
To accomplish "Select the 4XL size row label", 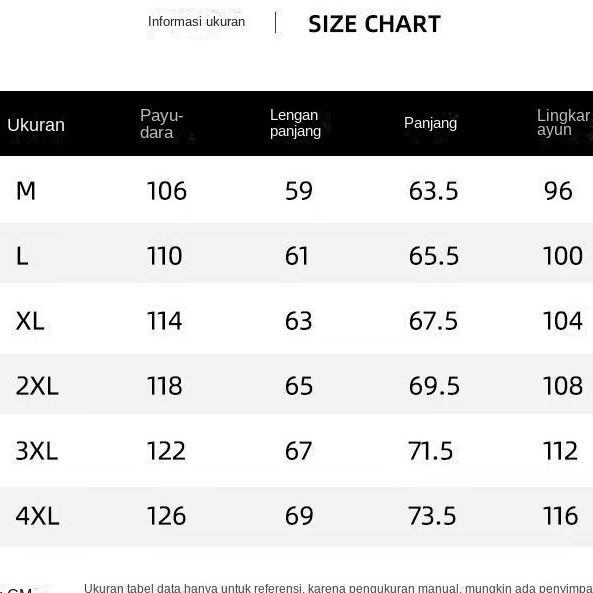I will coord(37,516).
